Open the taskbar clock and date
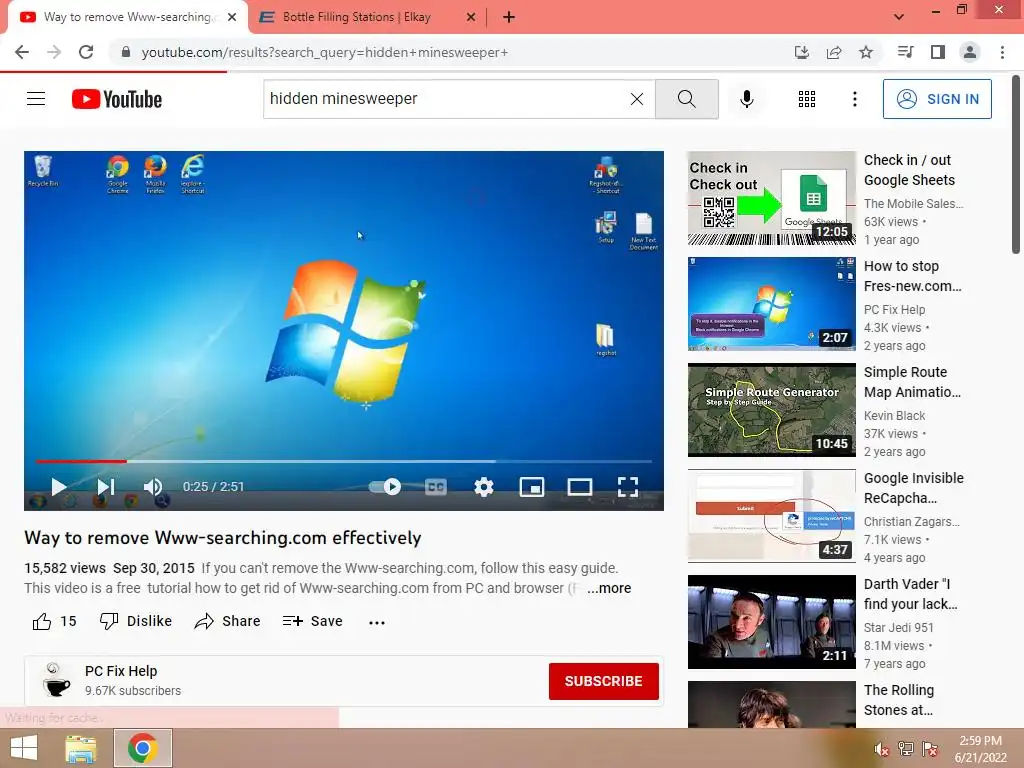 980,749
